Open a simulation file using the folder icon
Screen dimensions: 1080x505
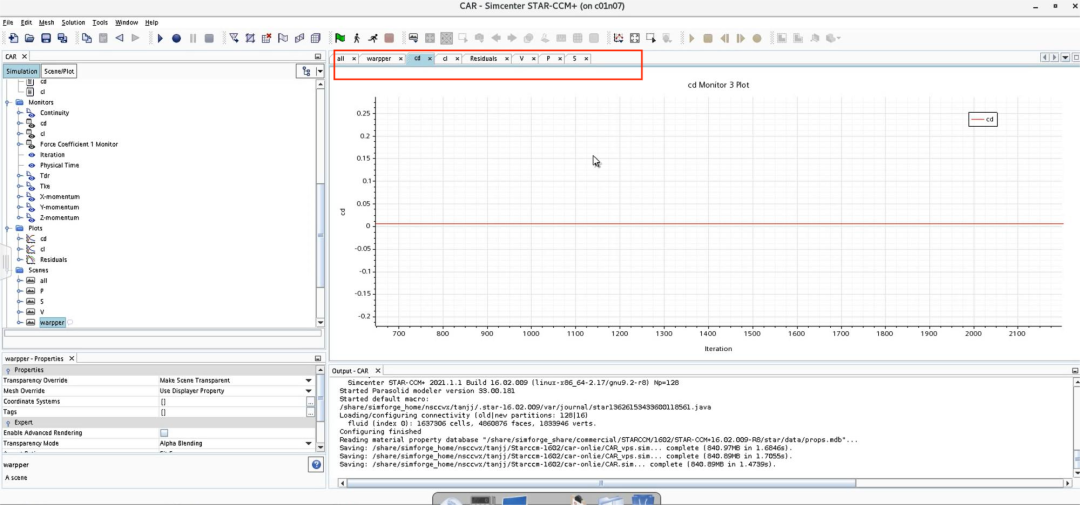30,39
